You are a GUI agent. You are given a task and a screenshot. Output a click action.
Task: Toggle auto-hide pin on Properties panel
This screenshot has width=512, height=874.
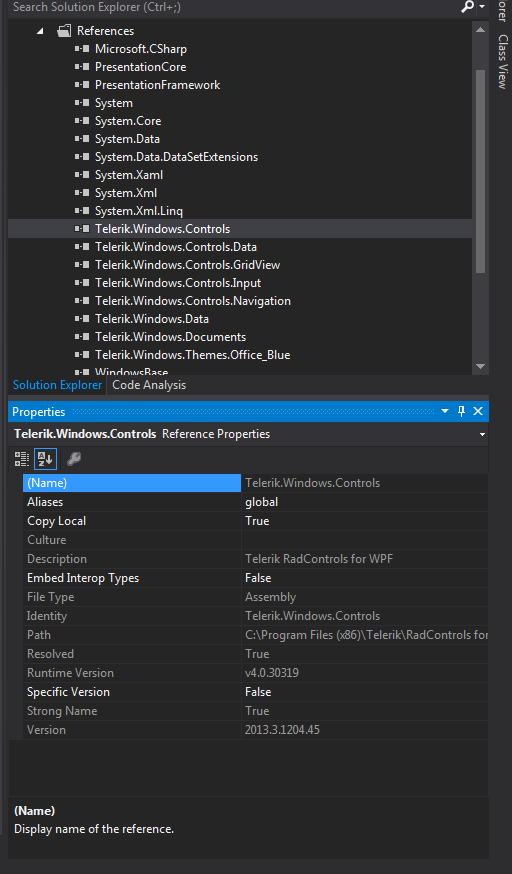click(x=461, y=411)
